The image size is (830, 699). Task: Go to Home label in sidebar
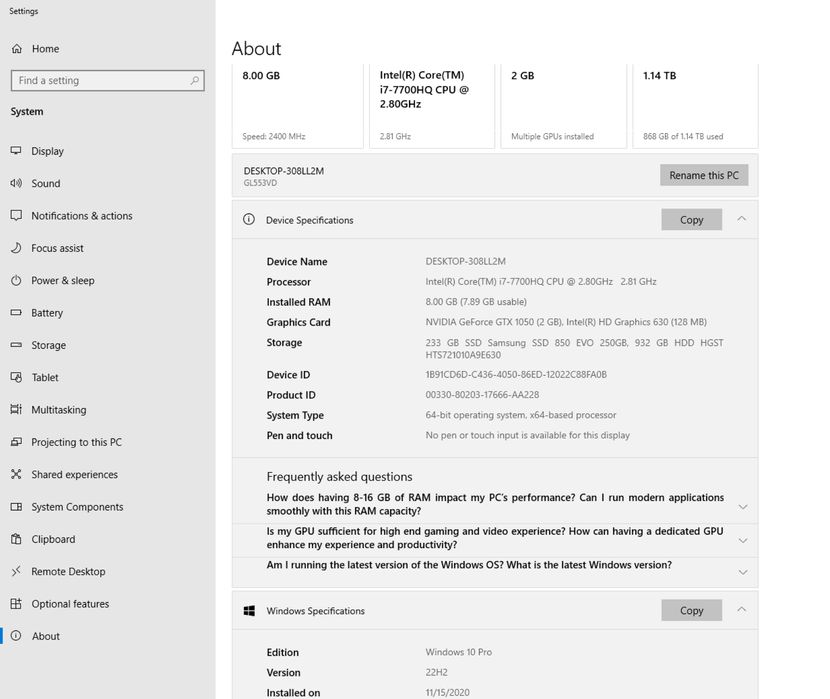[46, 49]
